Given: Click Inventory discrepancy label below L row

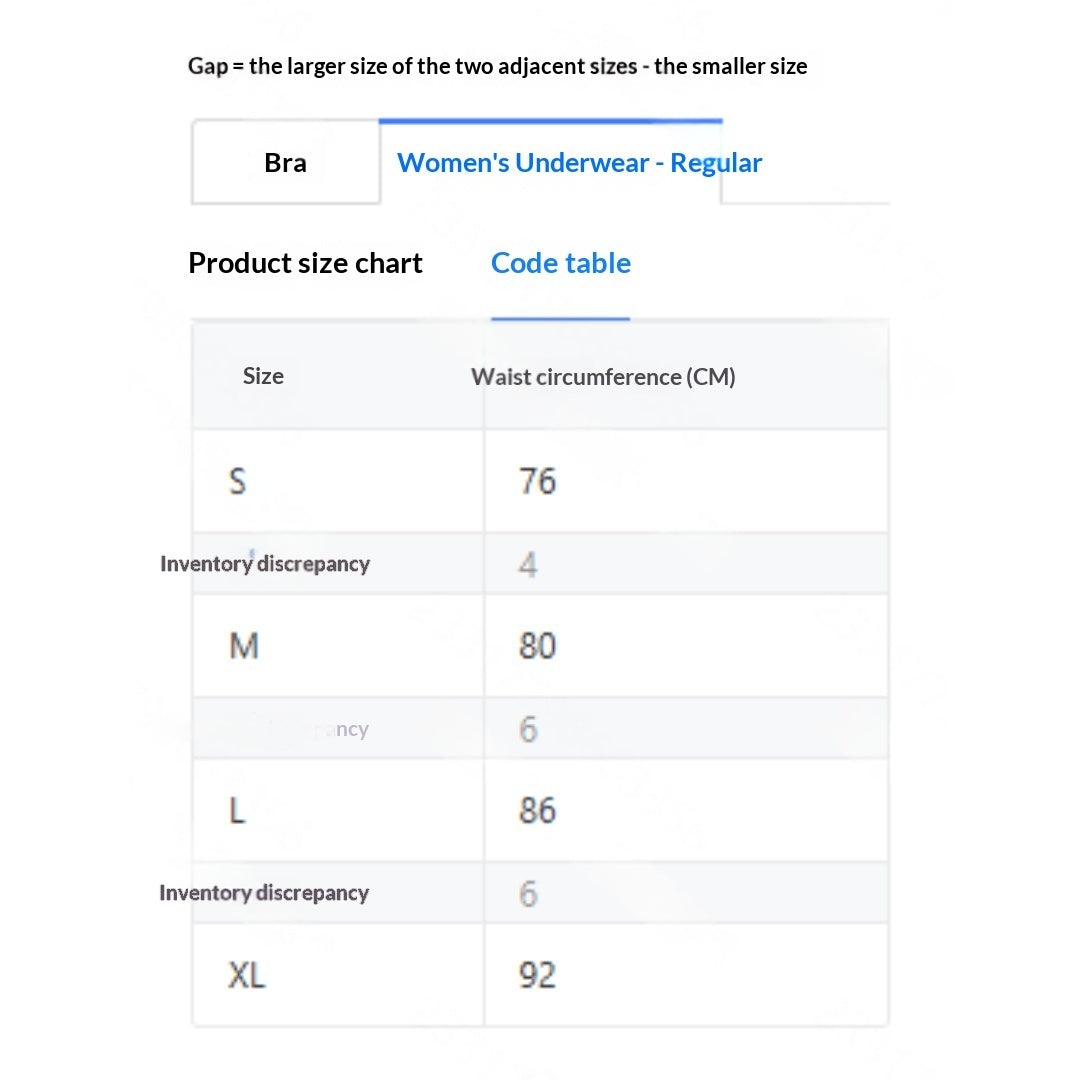Looking at the screenshot, I should tap(264, 893).
